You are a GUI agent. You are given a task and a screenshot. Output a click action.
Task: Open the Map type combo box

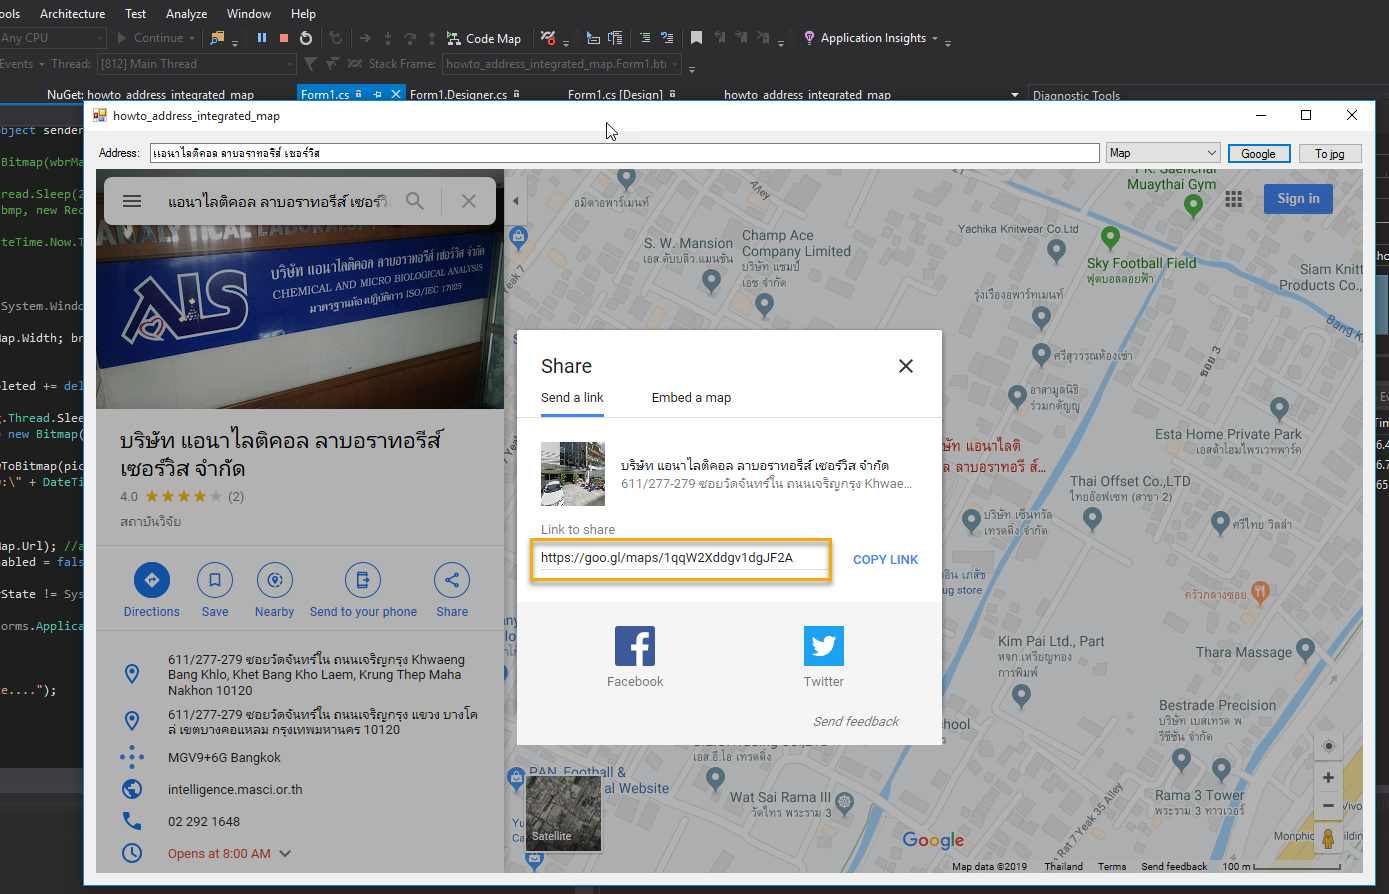pyautogui.click(x=1163, y=153)
